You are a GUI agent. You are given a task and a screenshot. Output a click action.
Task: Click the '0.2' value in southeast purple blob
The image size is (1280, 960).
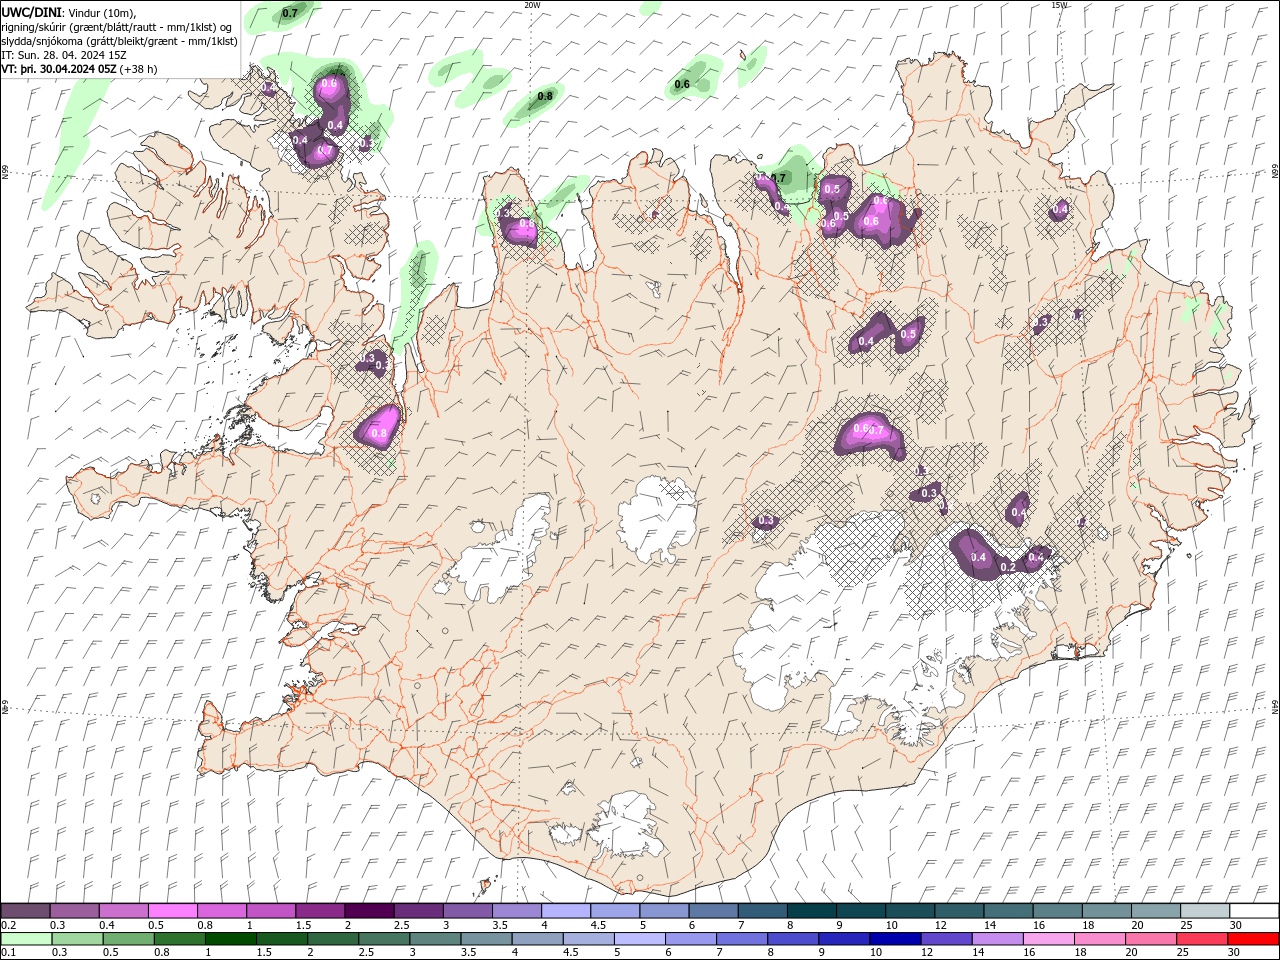1008,567
